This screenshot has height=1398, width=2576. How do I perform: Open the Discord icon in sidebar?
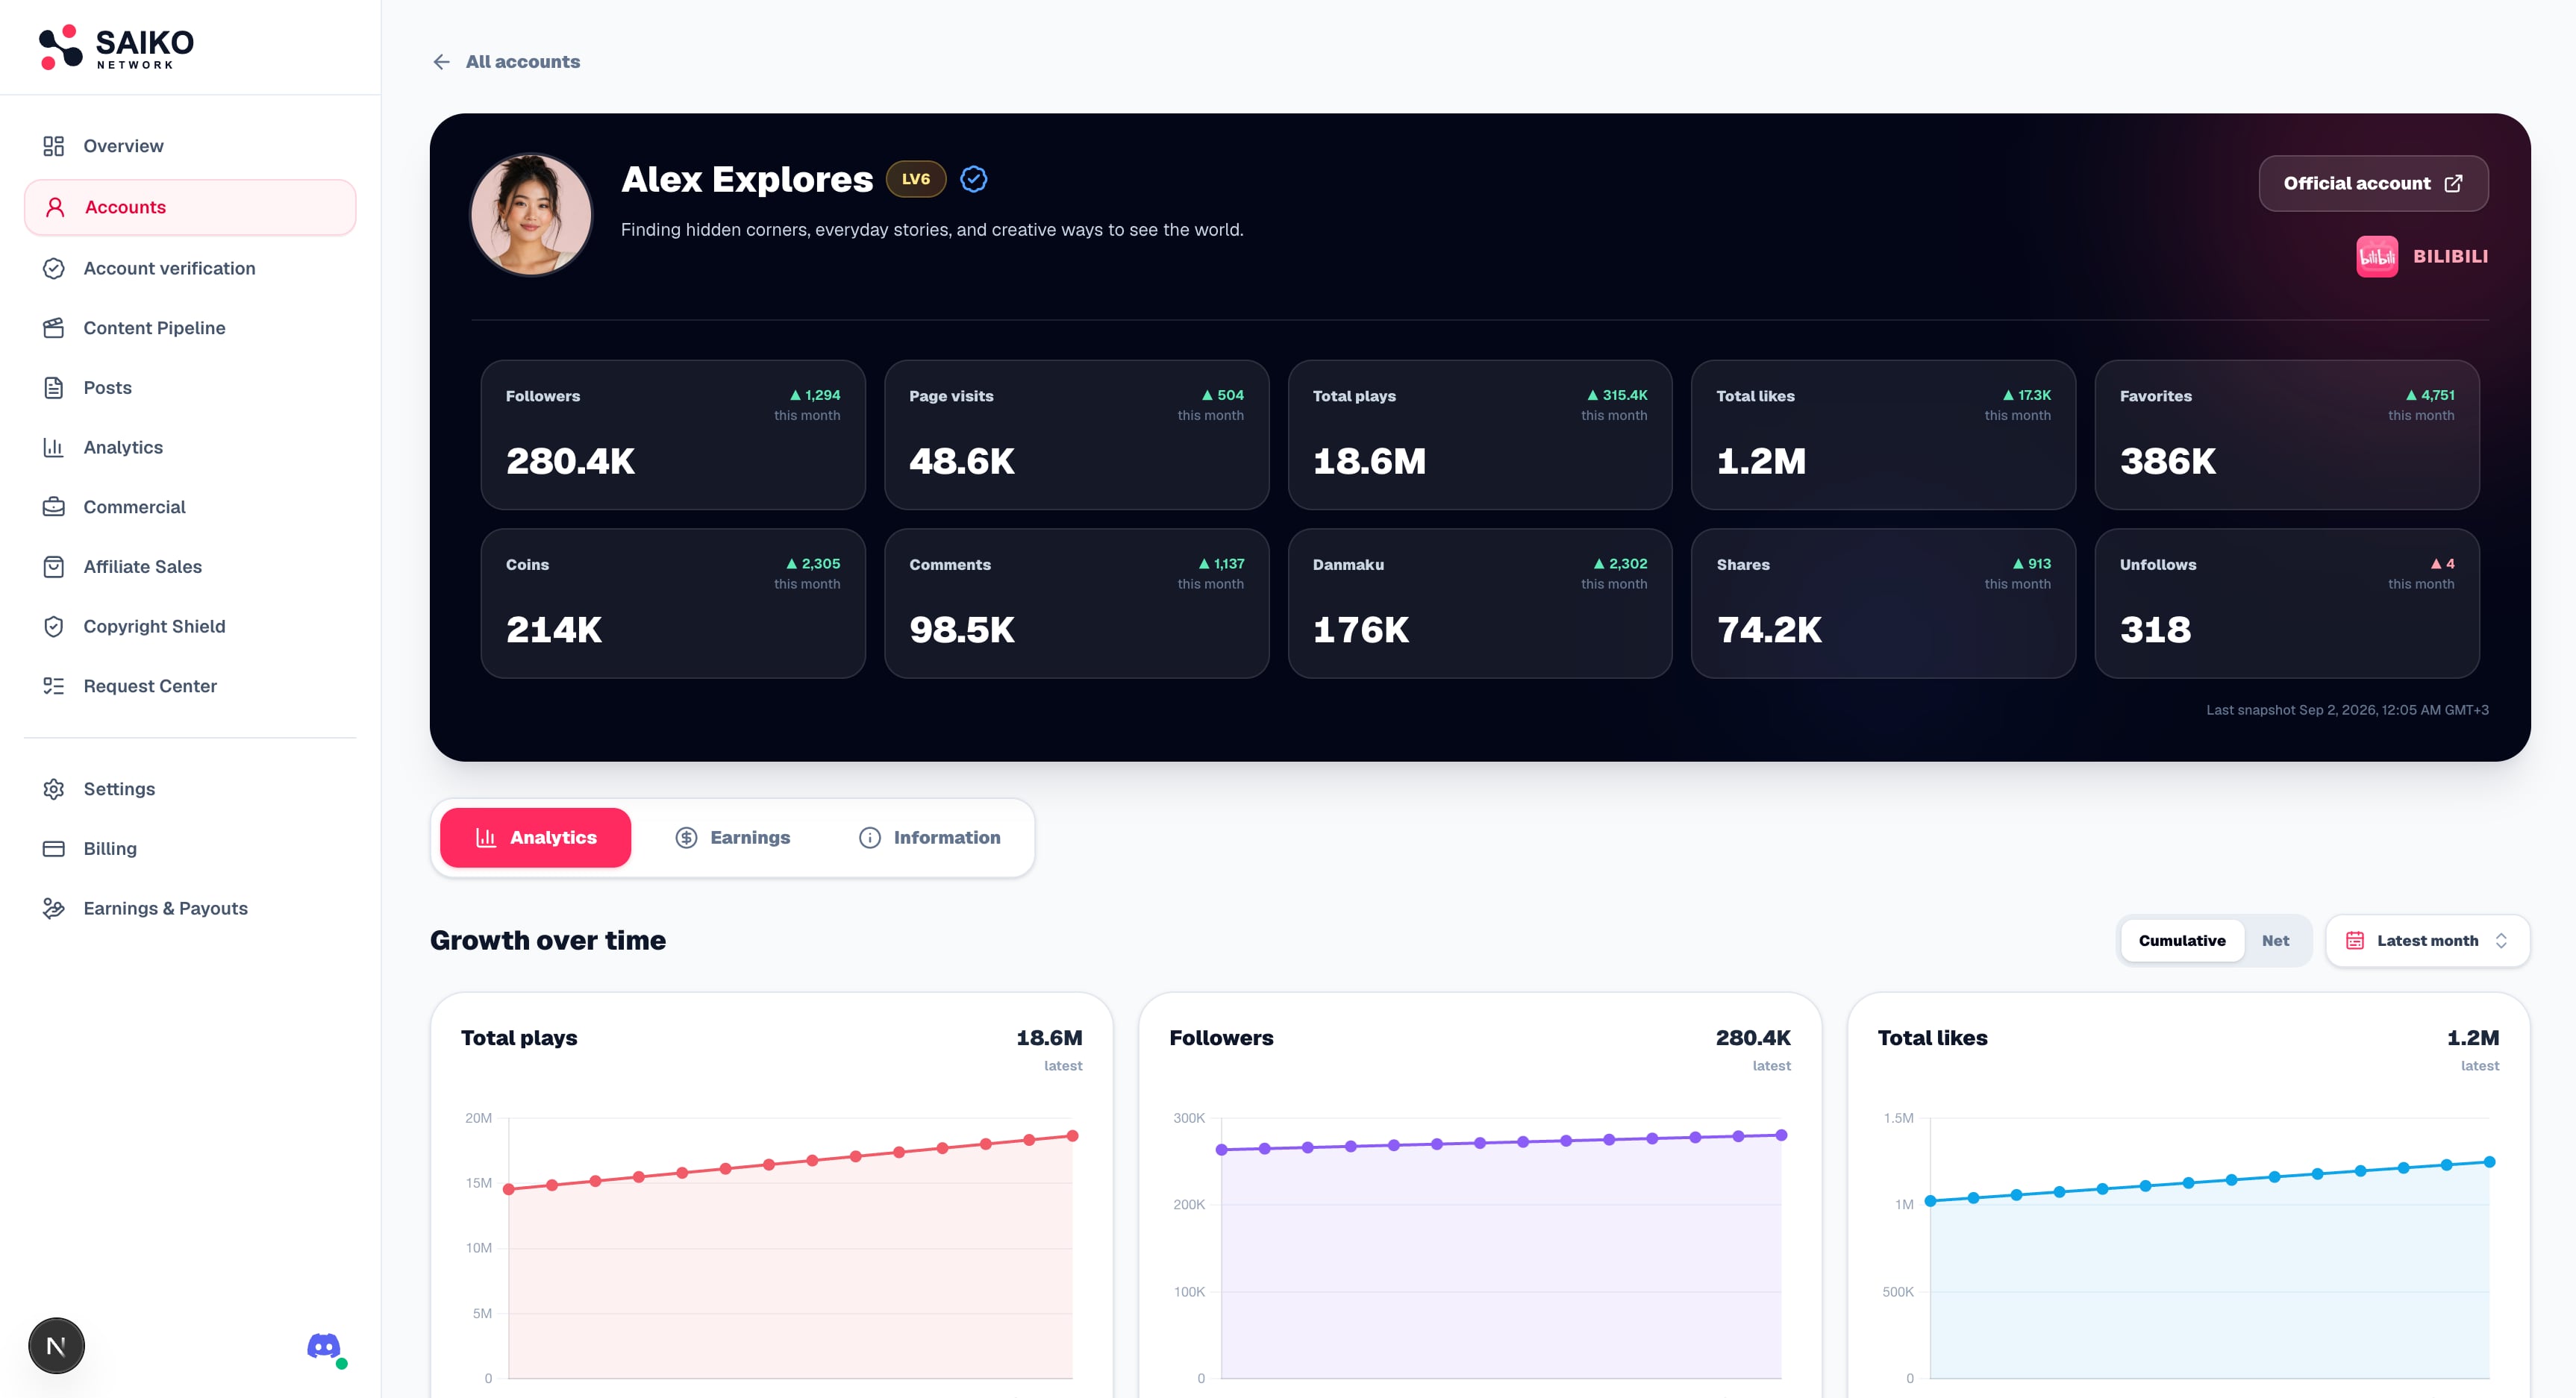pos(324,1346)
